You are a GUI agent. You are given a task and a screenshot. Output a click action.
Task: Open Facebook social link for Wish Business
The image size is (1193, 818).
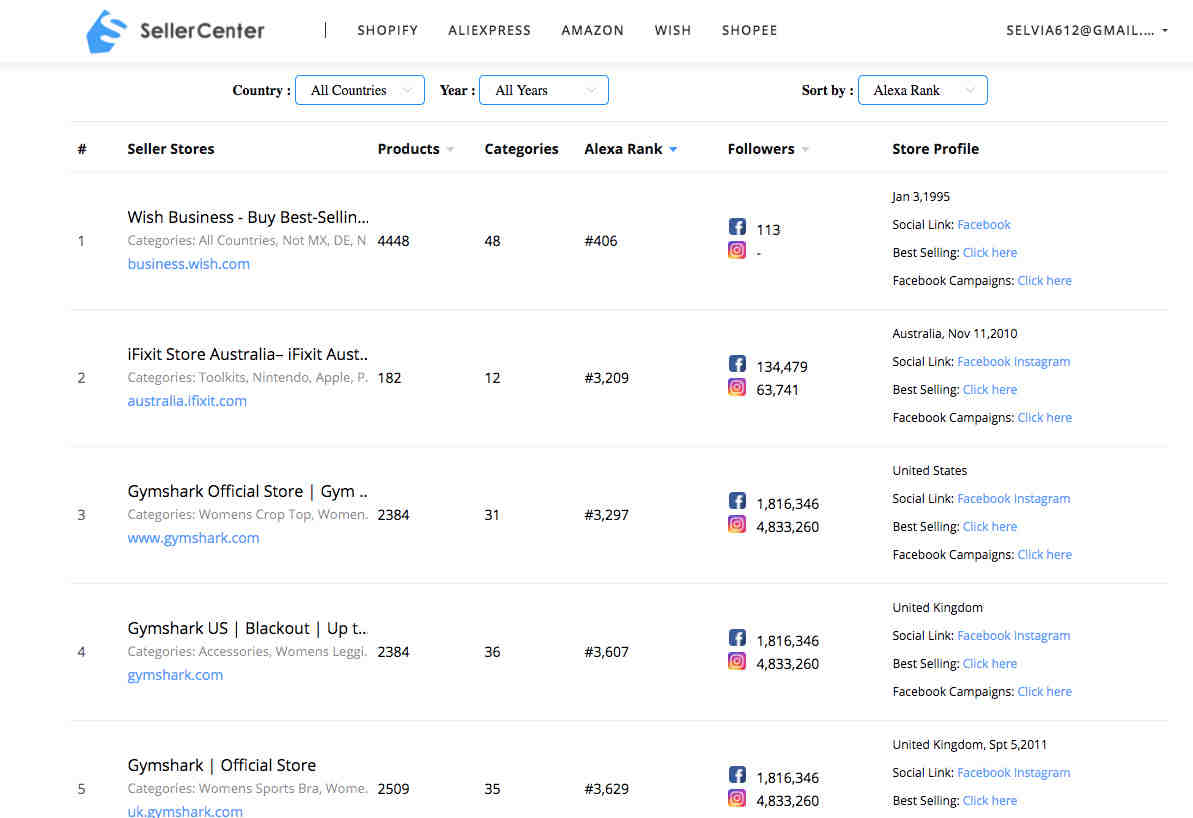tap(984, 224)
